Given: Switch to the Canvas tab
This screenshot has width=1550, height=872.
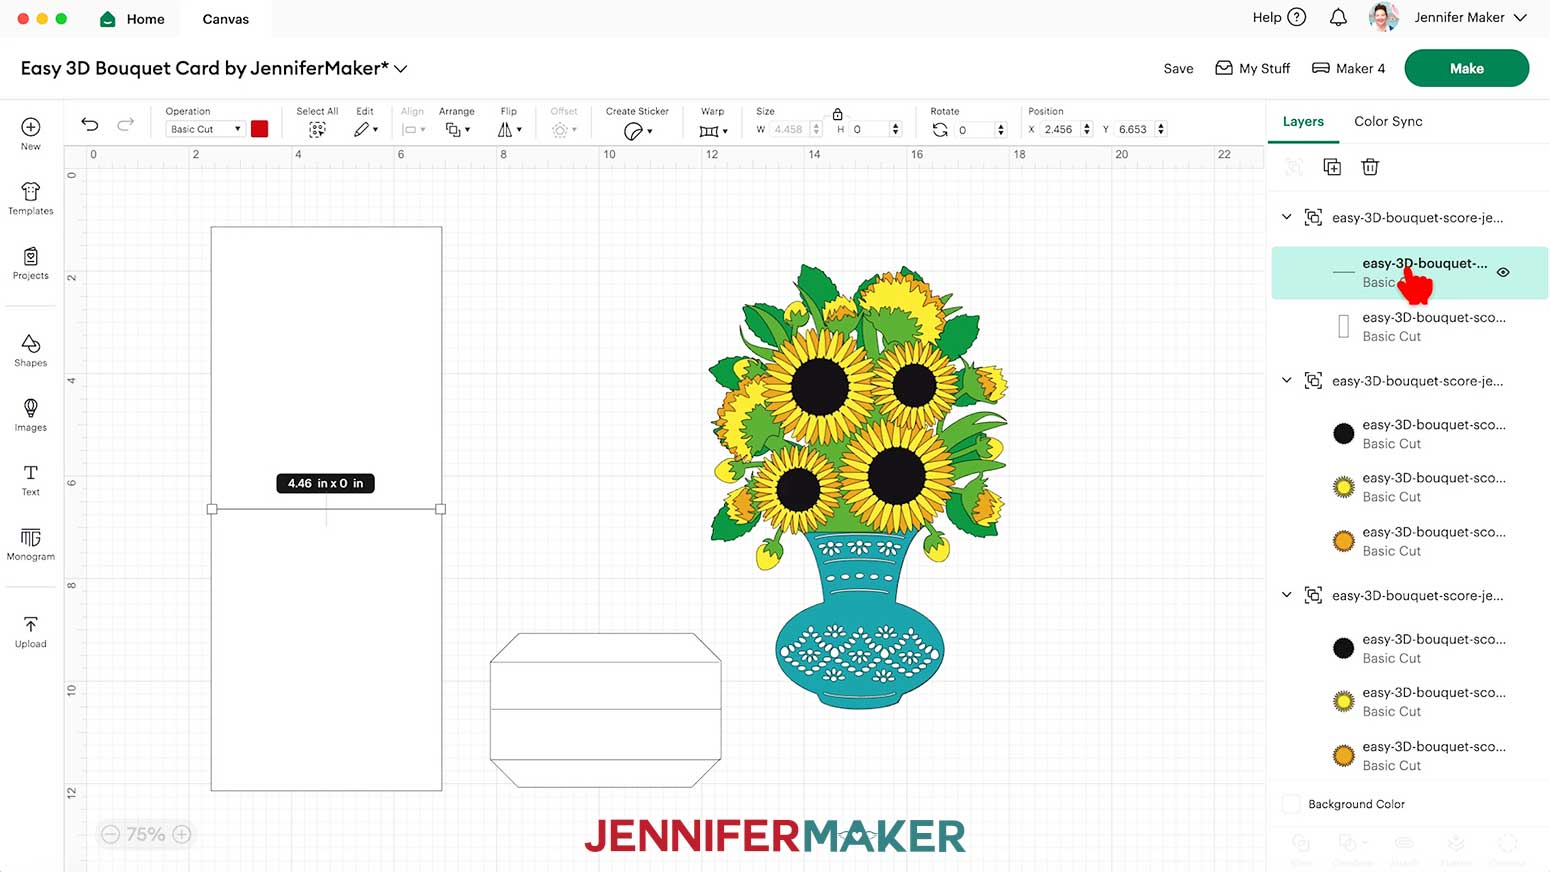Looking at the screenshot, I should click(x=226, y=19).
